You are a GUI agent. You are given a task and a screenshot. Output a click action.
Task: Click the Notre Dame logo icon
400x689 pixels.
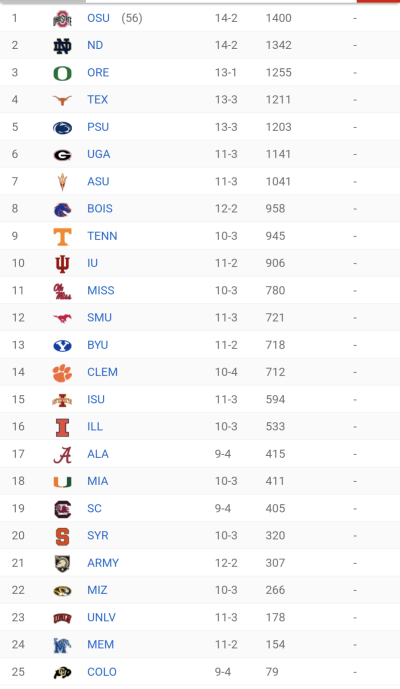click(x=62, y=46)
